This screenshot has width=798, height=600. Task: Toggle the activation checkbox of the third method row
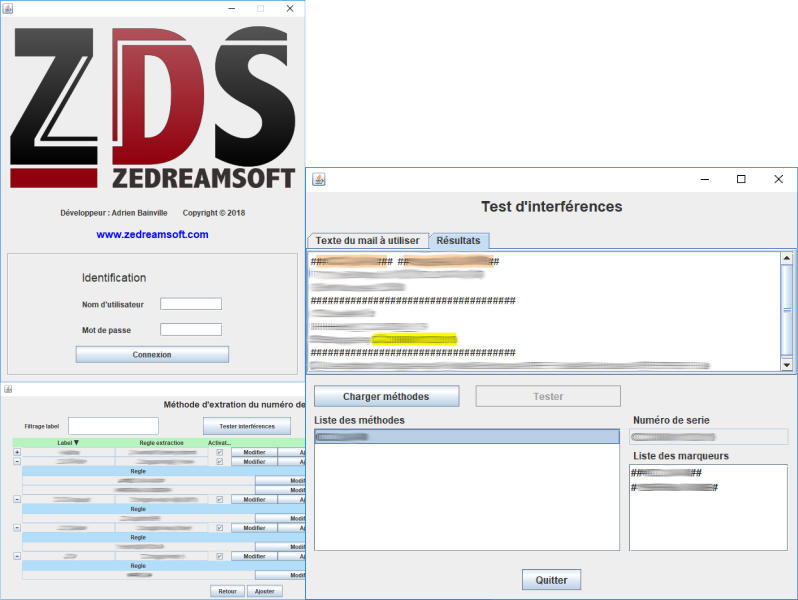(219, 500)
